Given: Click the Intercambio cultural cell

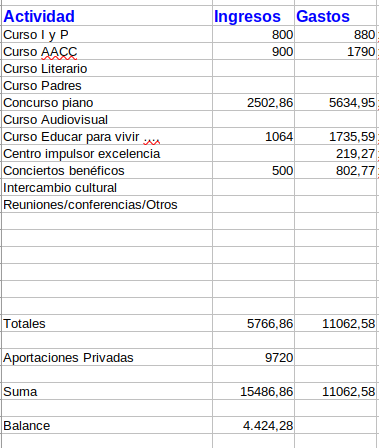Looking at the screenshot, I should click(107, 187).
